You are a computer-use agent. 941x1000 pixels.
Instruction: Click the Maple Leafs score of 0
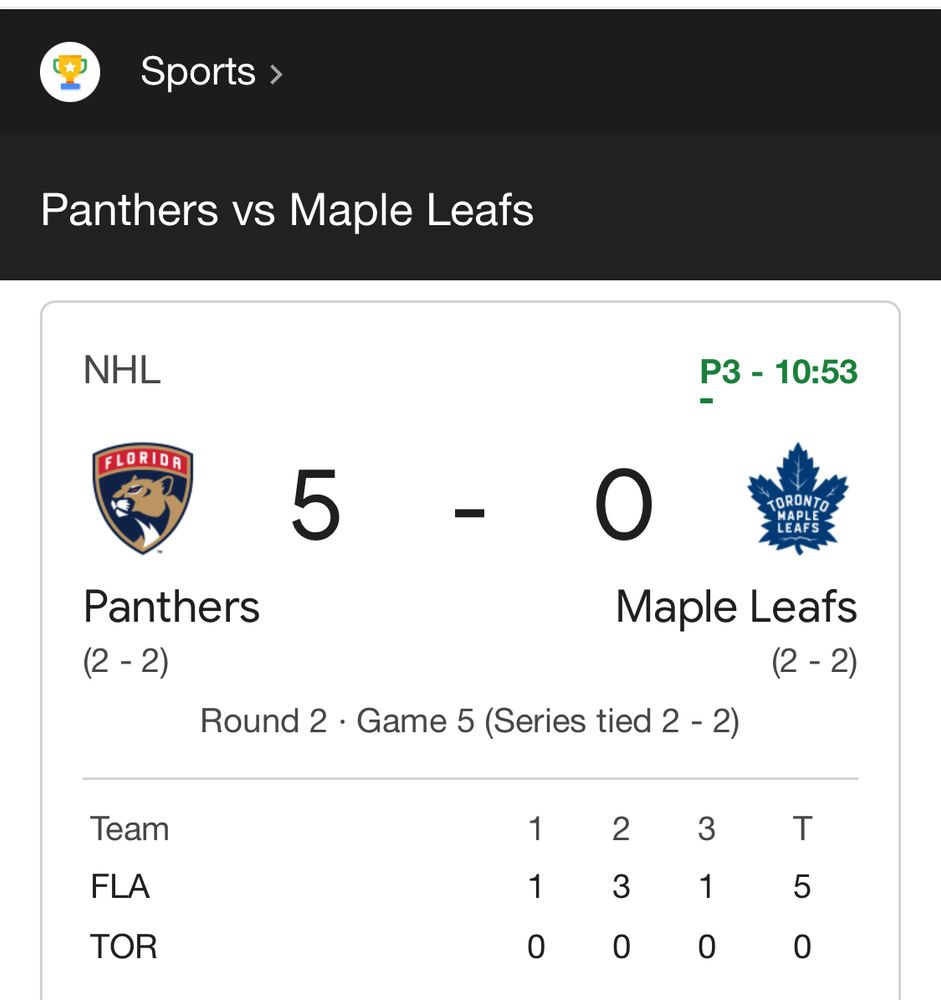click(x=624, y=507)
